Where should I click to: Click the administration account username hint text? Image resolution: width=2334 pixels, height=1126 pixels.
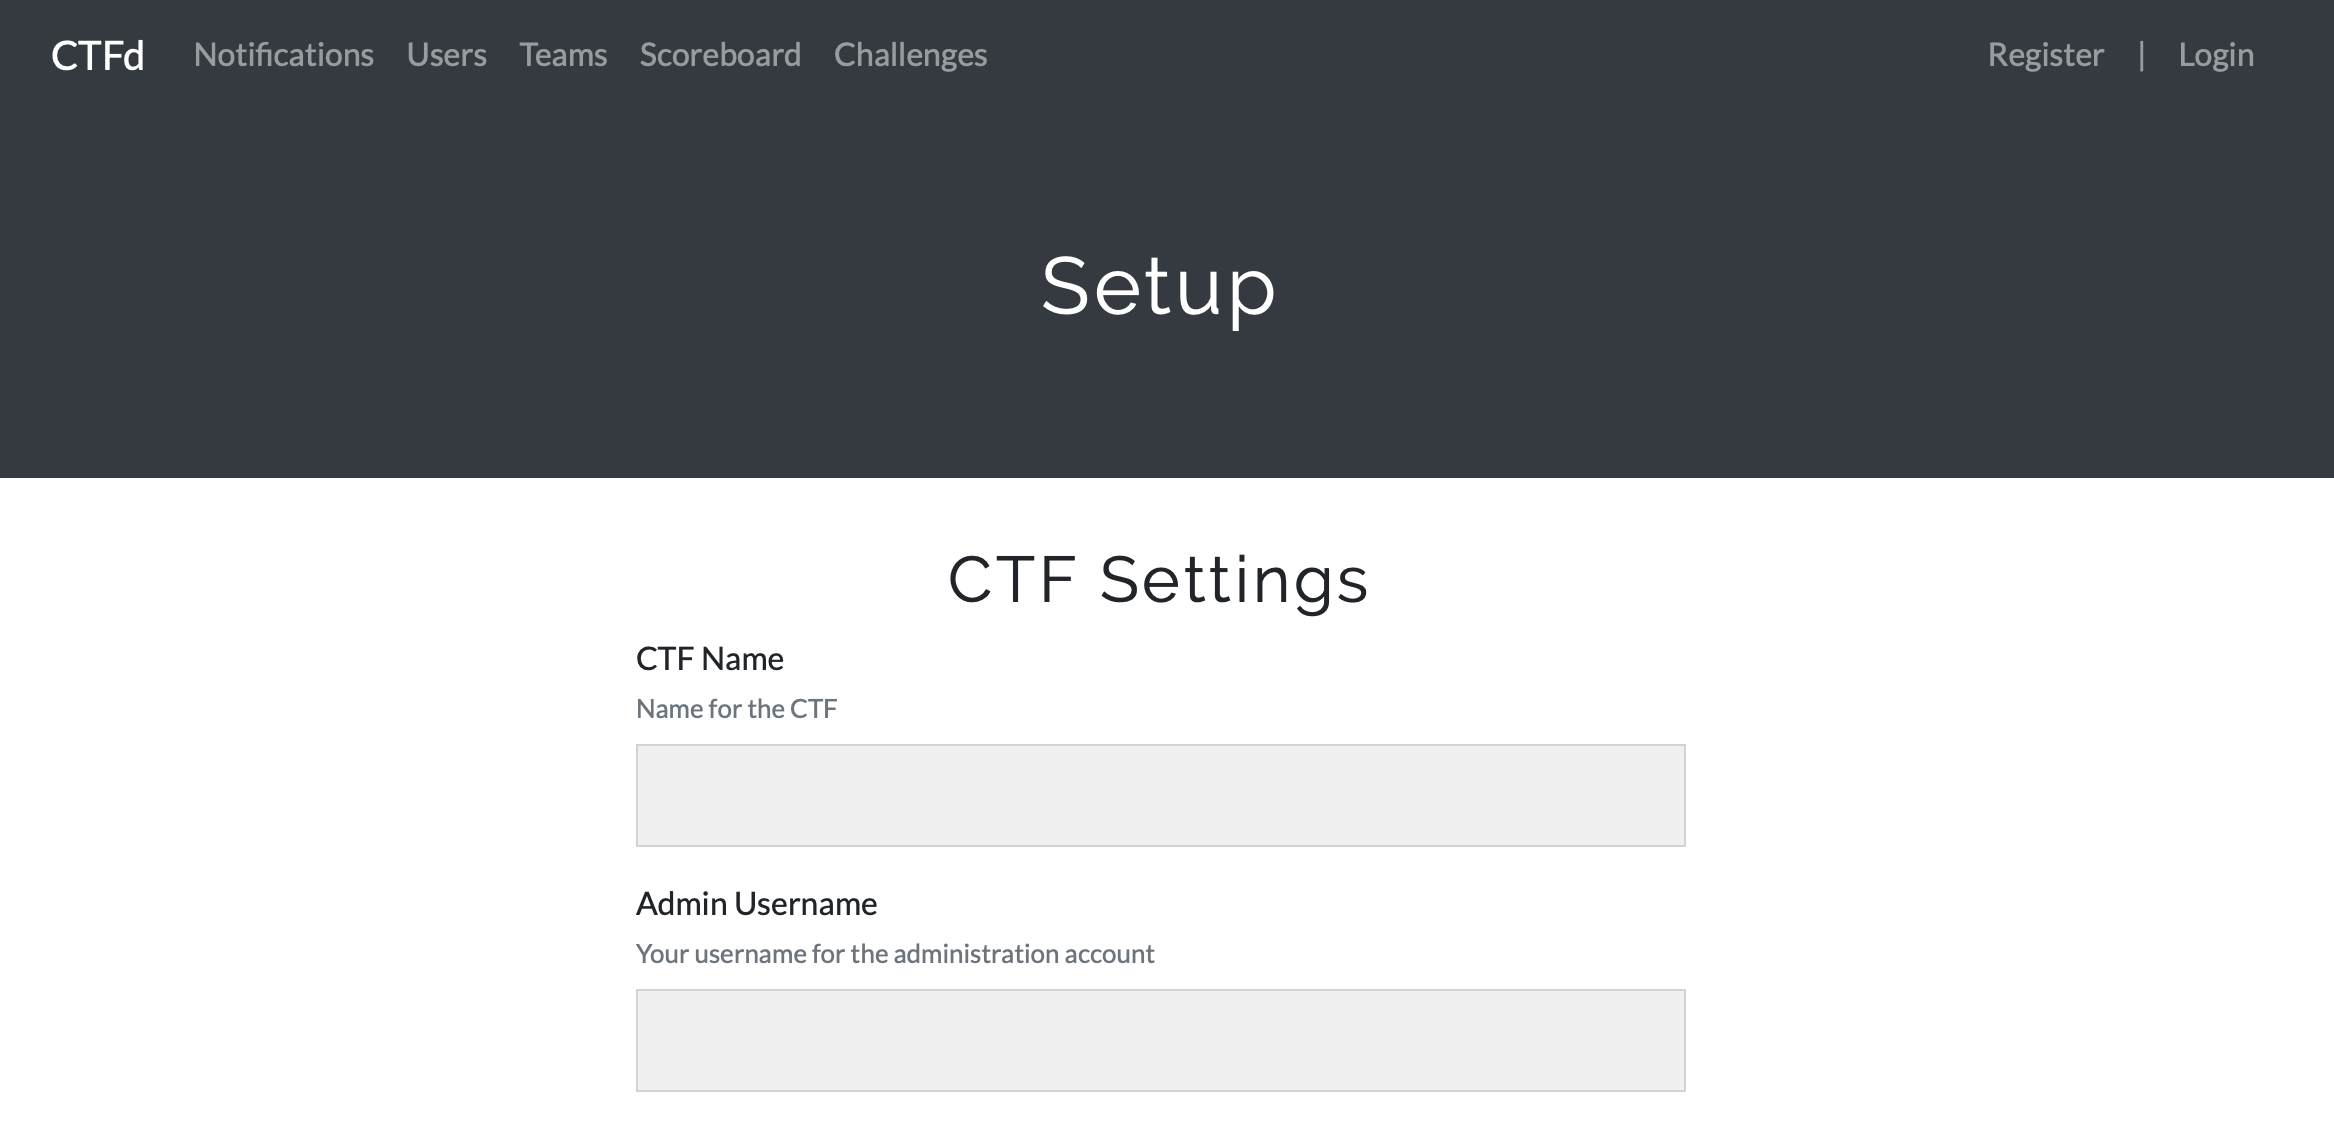[x=895, y=954]
